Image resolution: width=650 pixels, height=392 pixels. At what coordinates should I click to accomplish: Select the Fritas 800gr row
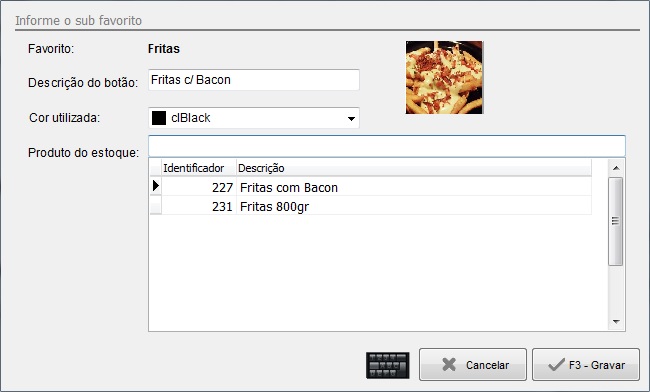click(x=371, y=206)
